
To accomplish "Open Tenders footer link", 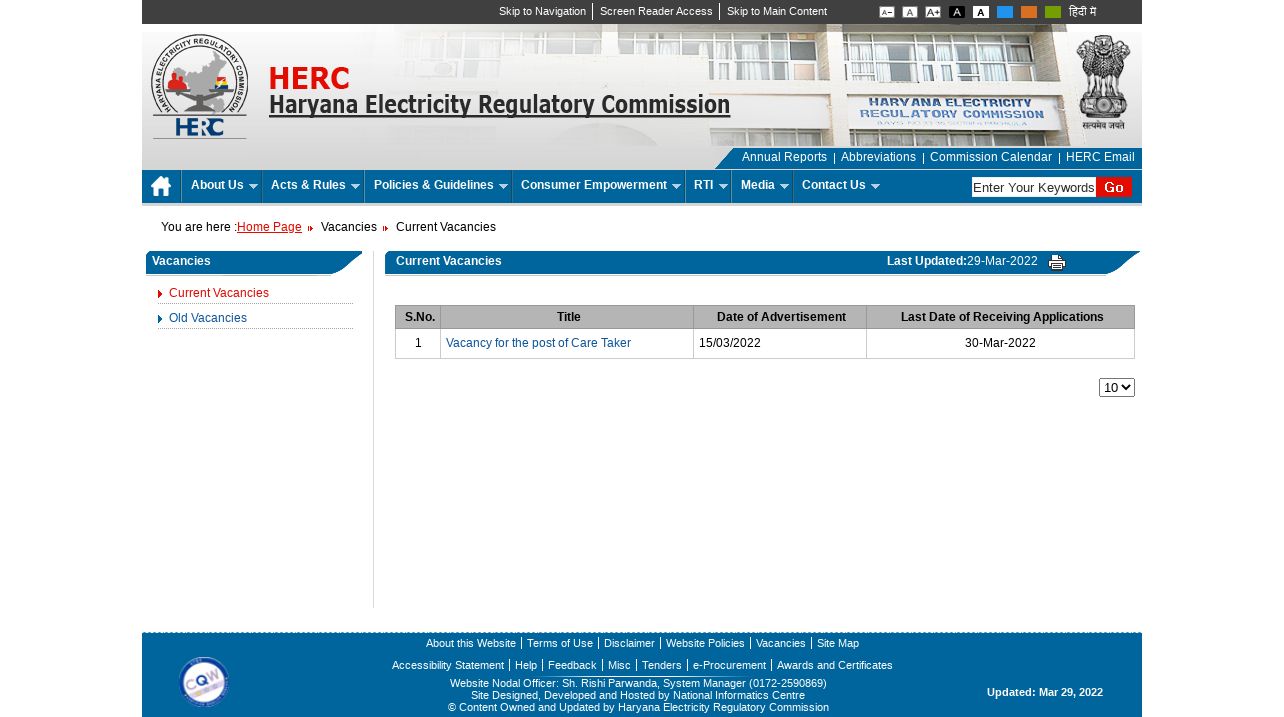I will 662,665.
